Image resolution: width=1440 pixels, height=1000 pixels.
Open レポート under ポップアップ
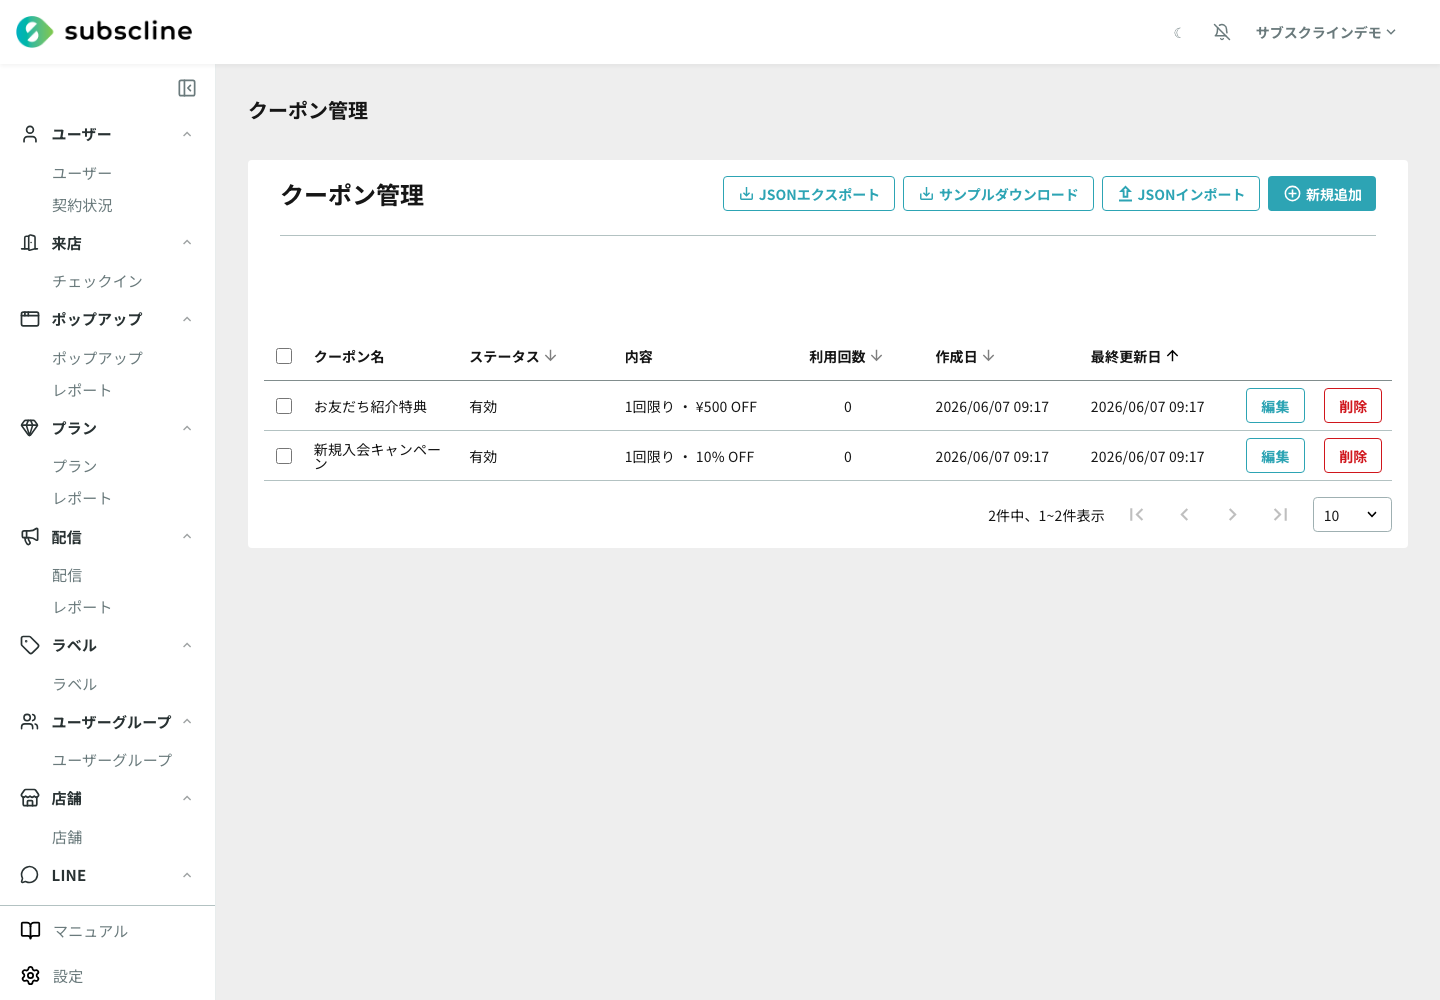(x=82, y=390)
